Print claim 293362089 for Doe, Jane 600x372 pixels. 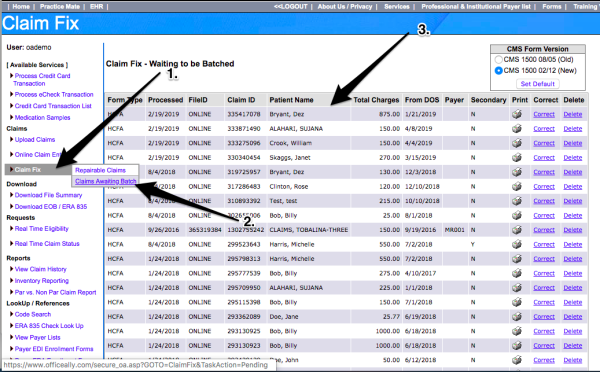click(517, 317)
